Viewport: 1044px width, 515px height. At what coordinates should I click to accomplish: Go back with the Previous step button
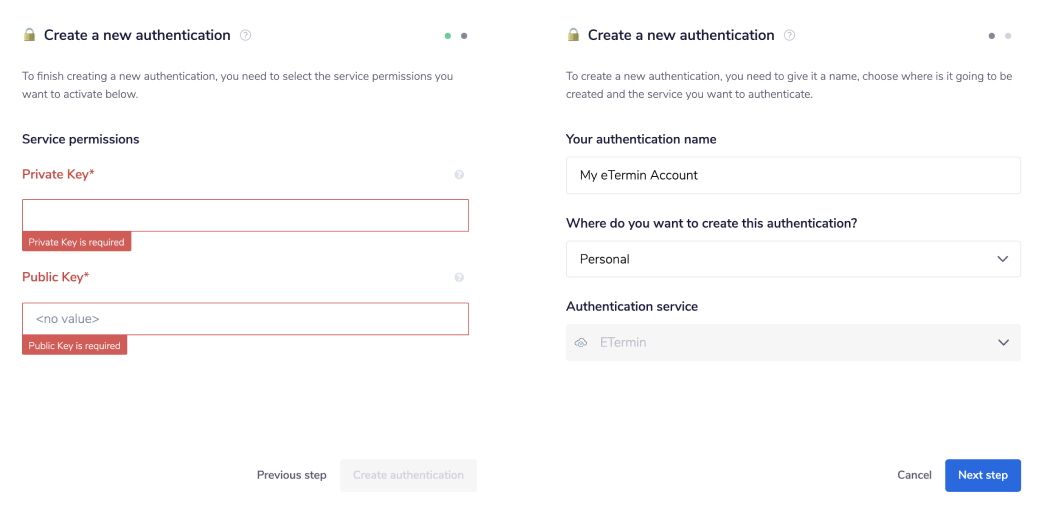click(x=291, y=475)
